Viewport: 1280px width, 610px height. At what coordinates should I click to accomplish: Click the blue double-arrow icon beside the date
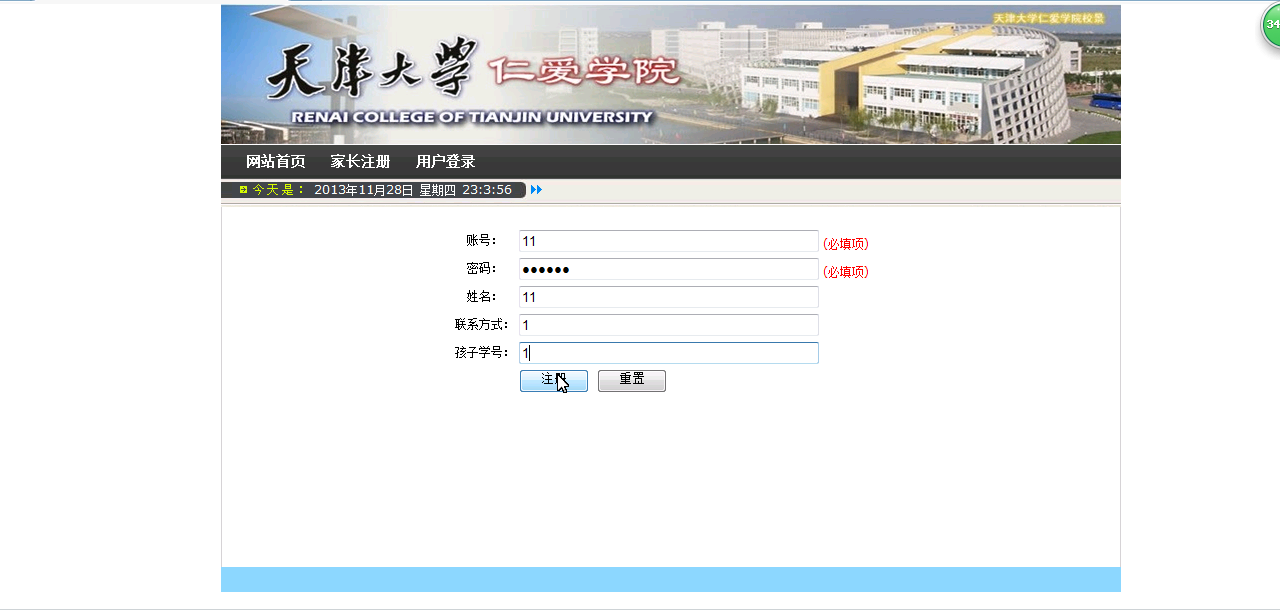[536, 190]
